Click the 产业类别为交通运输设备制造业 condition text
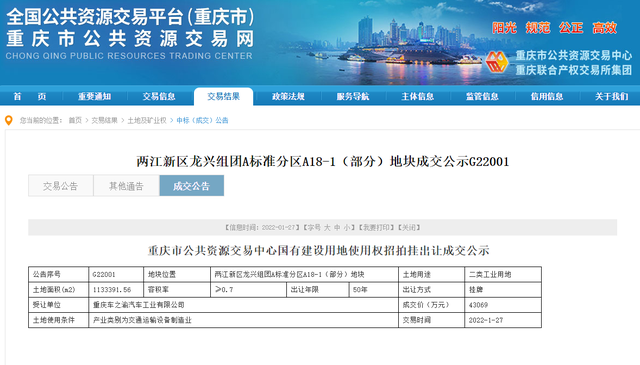 pos(142,320)
